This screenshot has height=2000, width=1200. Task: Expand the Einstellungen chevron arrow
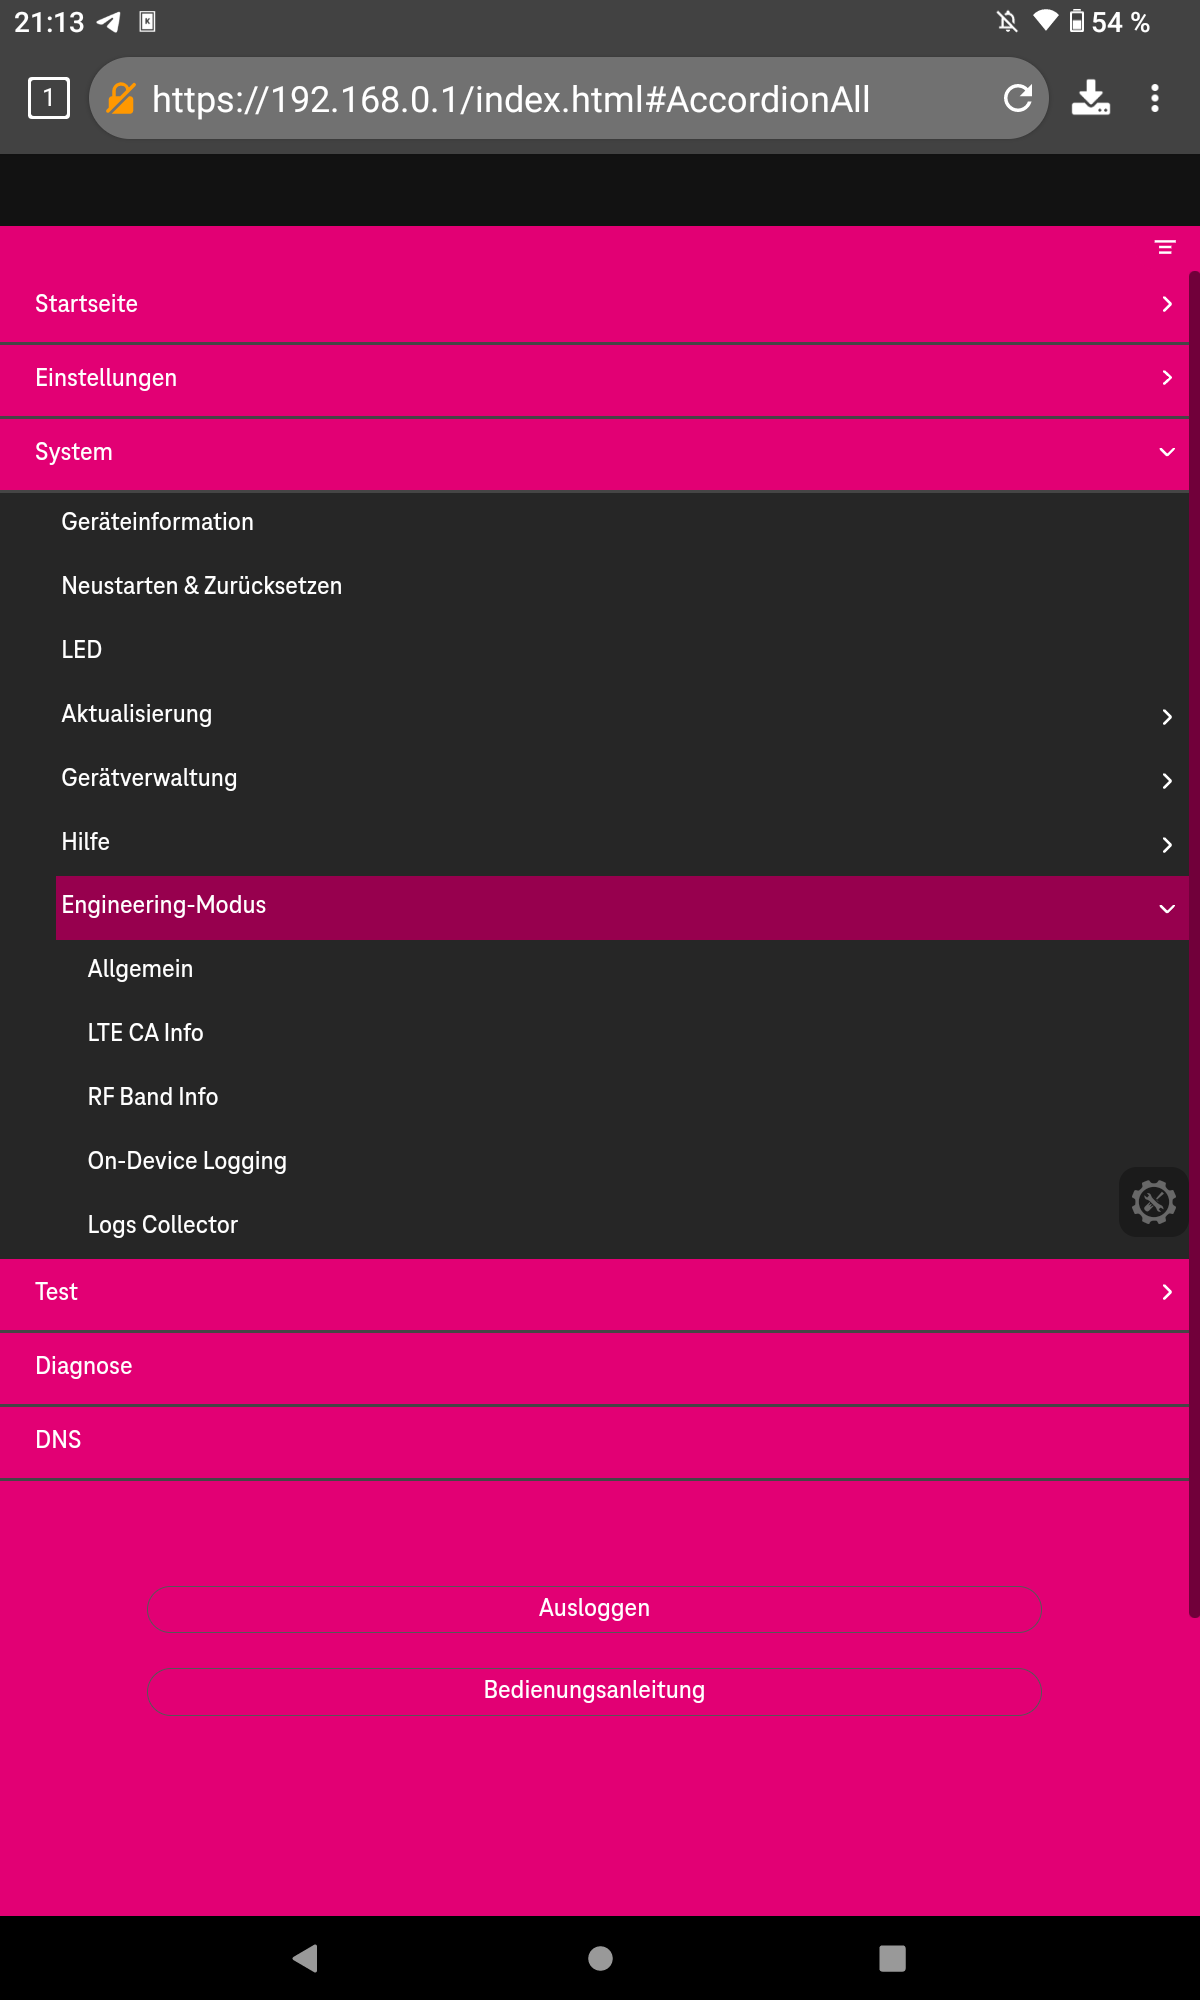tap(1166, 378)
